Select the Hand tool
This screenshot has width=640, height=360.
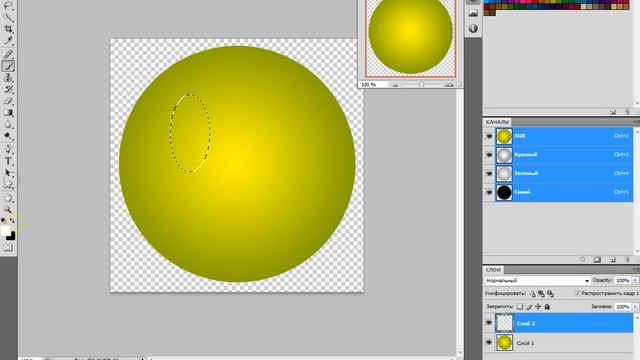(x=8, y=198)
